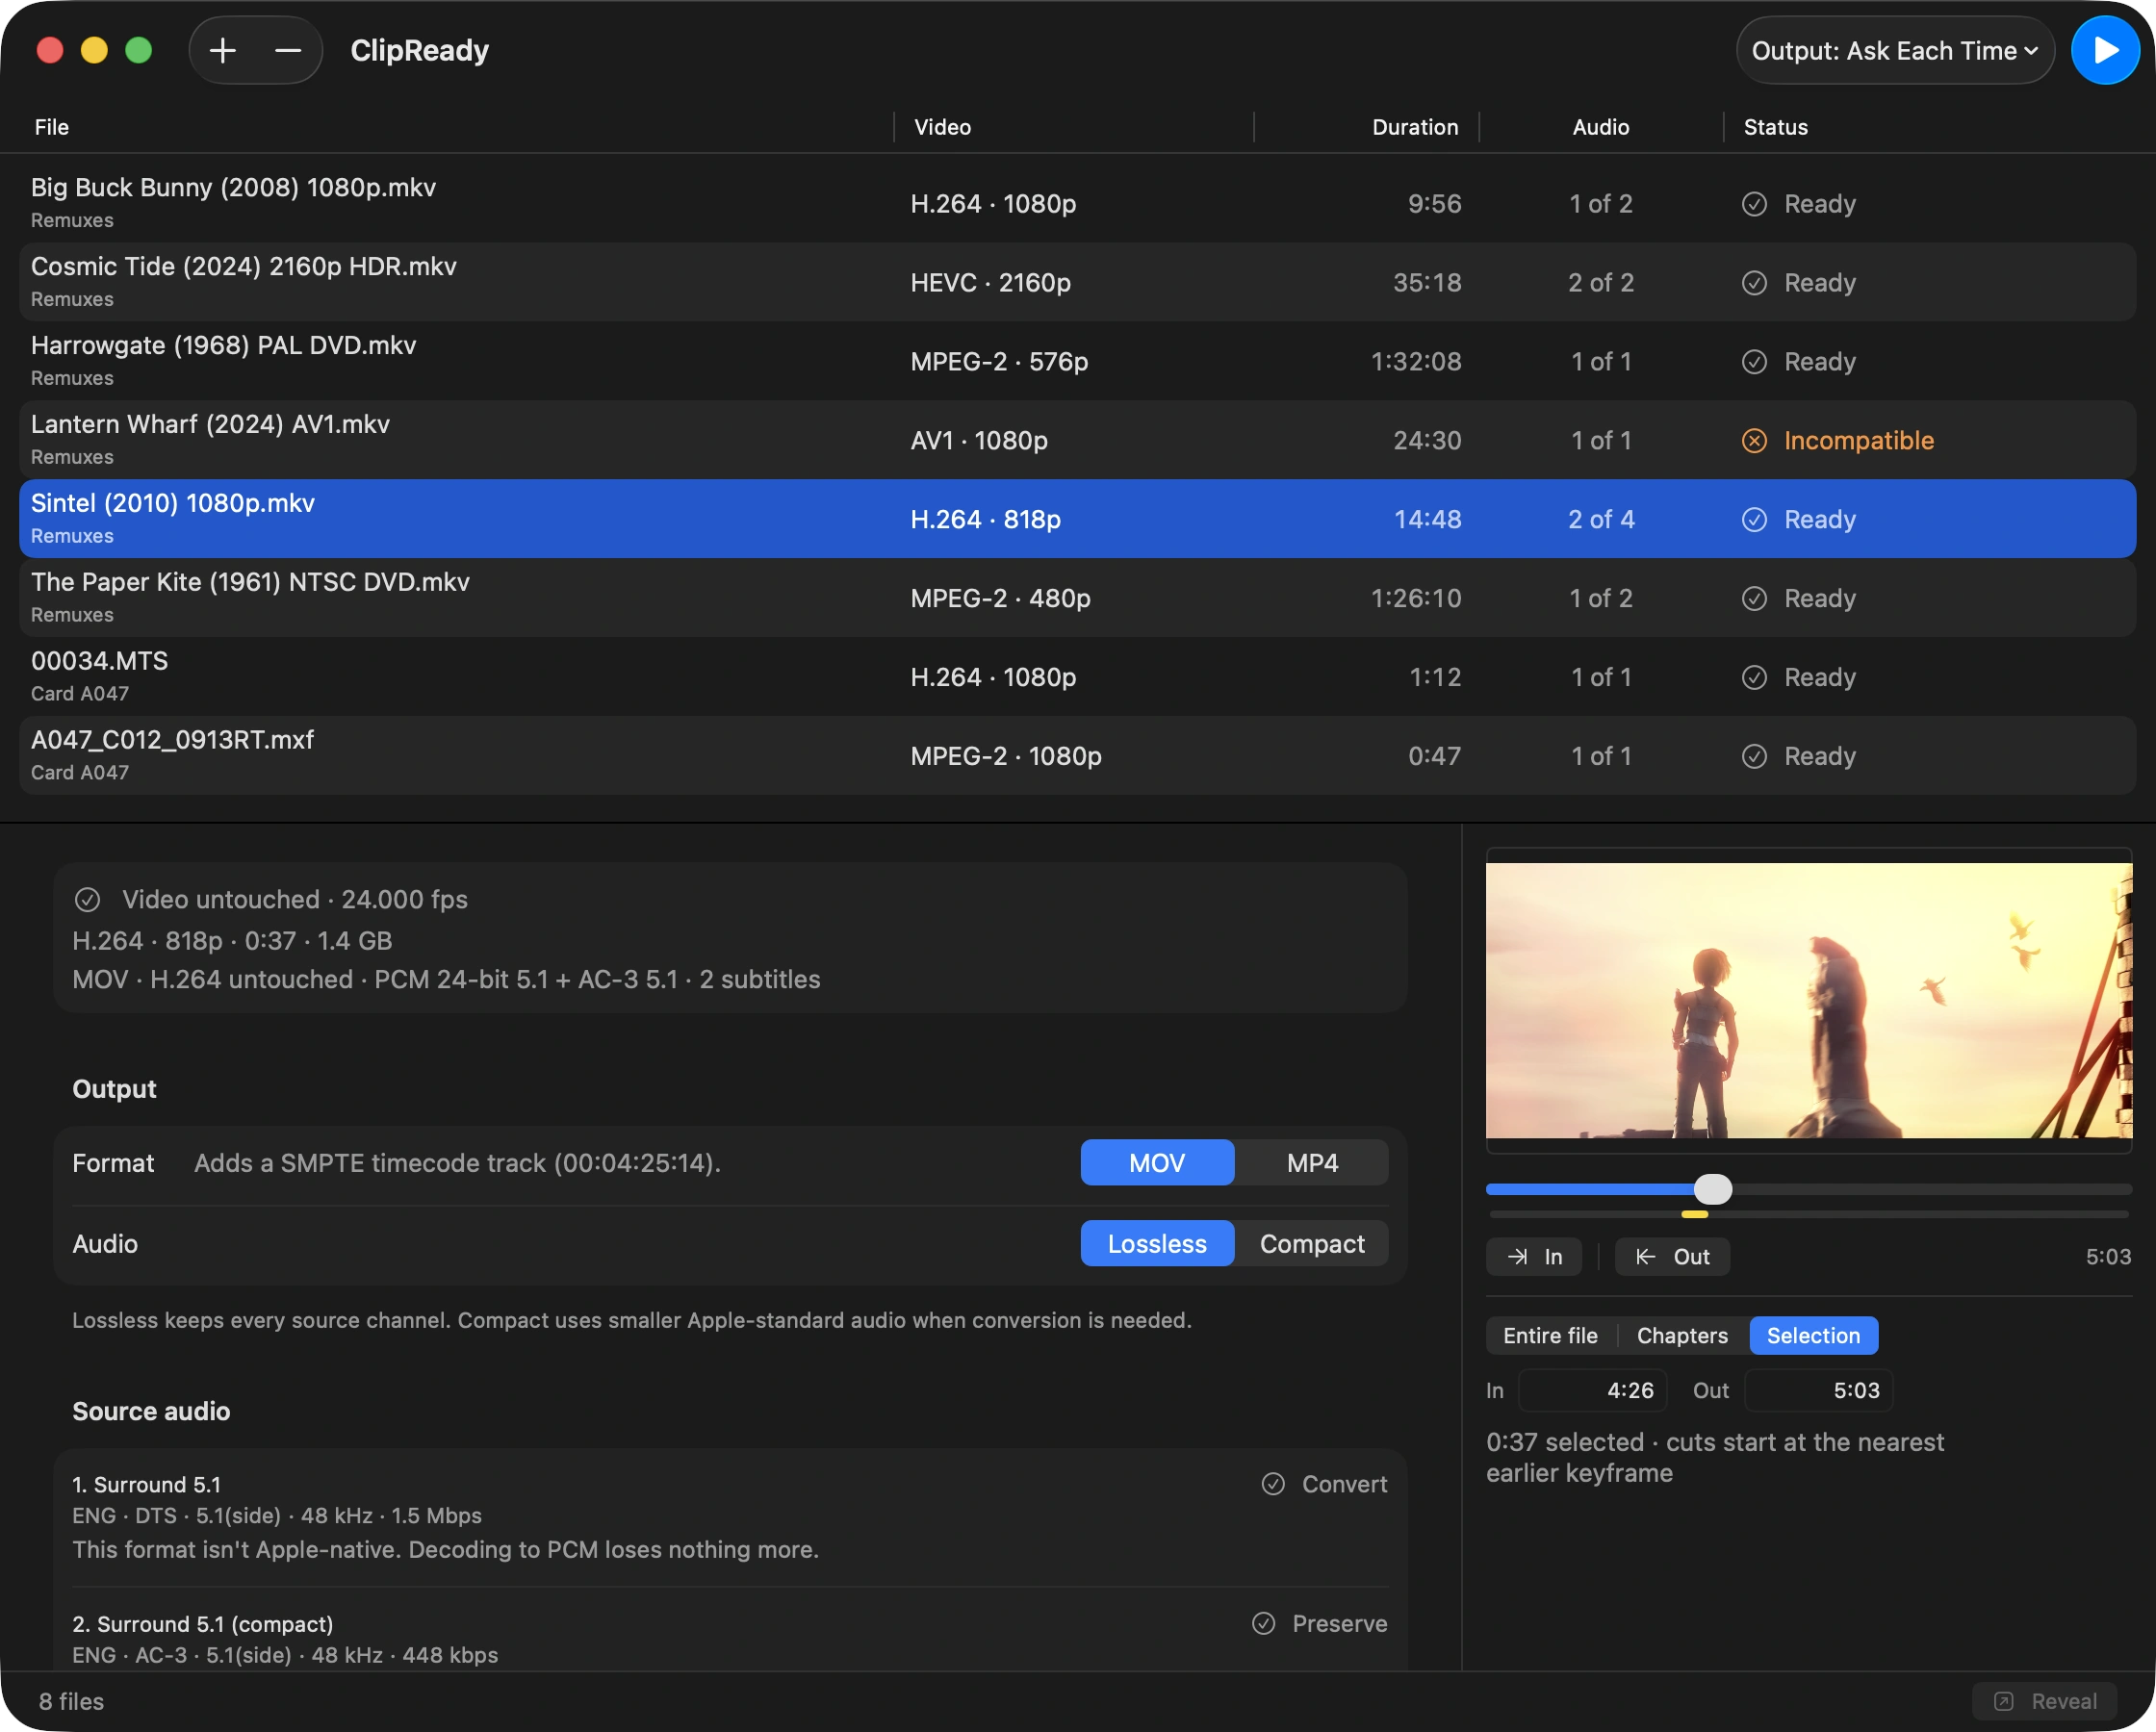Click the Ready check icon for A047_C012_0913RT.mxf
Screen dimensions: 2156x1732
click(x=1754, y=757)
